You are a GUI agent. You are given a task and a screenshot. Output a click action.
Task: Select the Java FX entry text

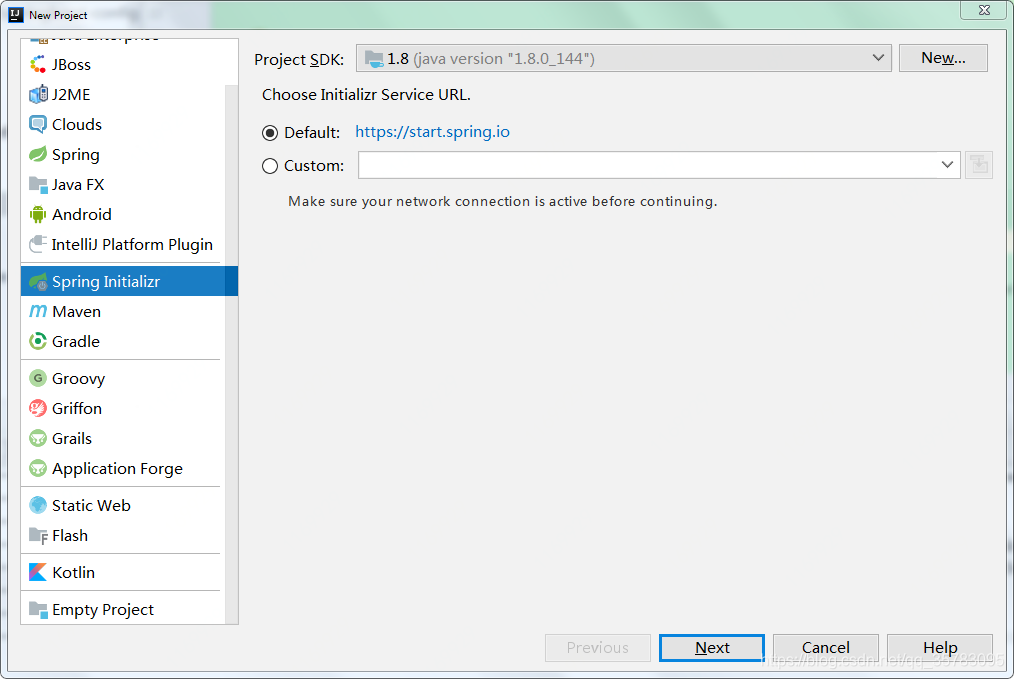78,185
